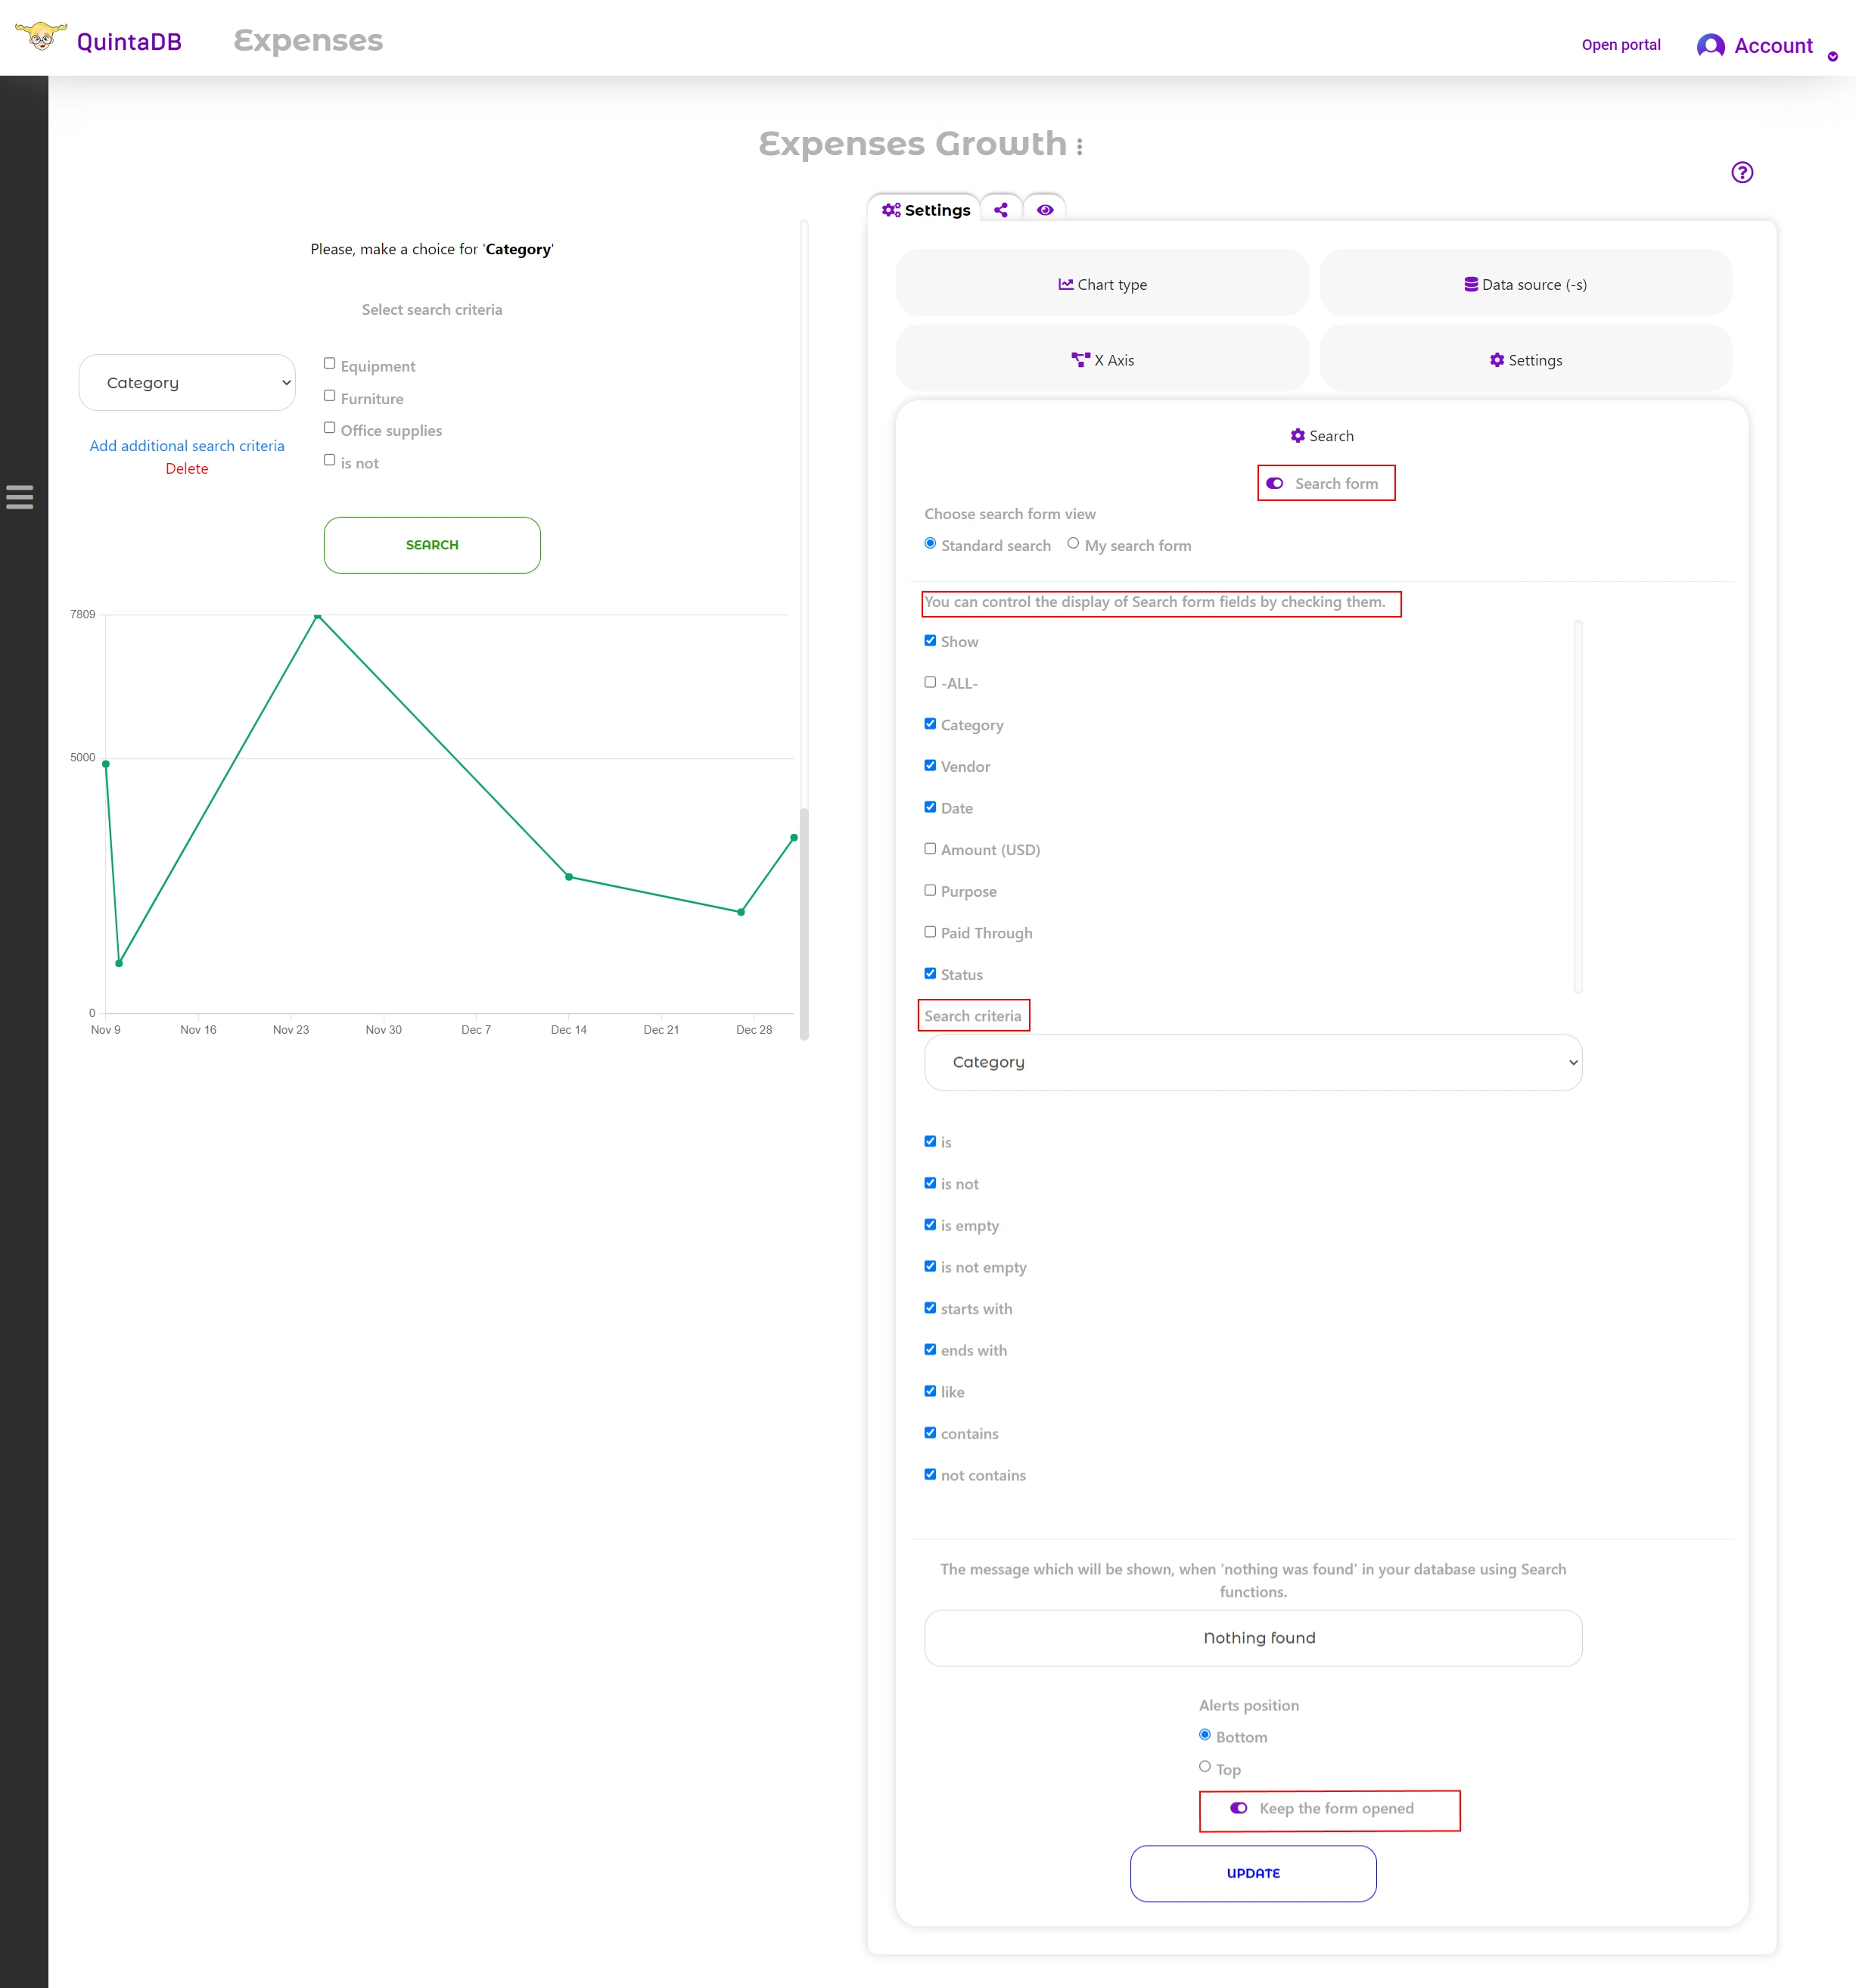
Task: Open the eye preview tab
Action: [x=1045, y=210]
